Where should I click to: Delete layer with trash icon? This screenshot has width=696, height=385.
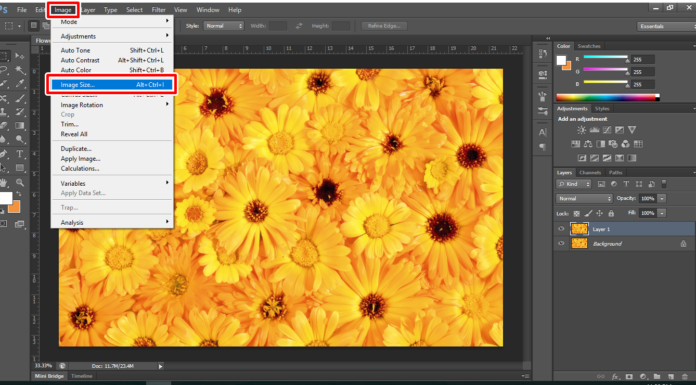click(x=684, y=377)
